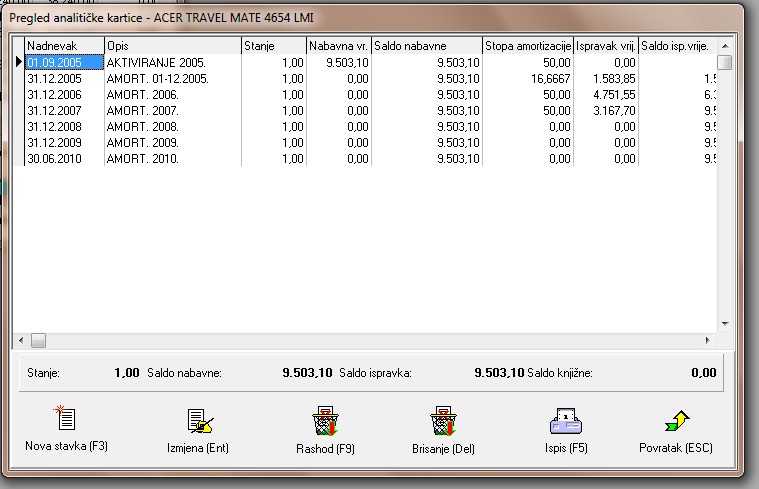Viewport: 759px width, 489px height.
Task: Click the horizontal scrollbar left arrow
Action: point(21,340)
